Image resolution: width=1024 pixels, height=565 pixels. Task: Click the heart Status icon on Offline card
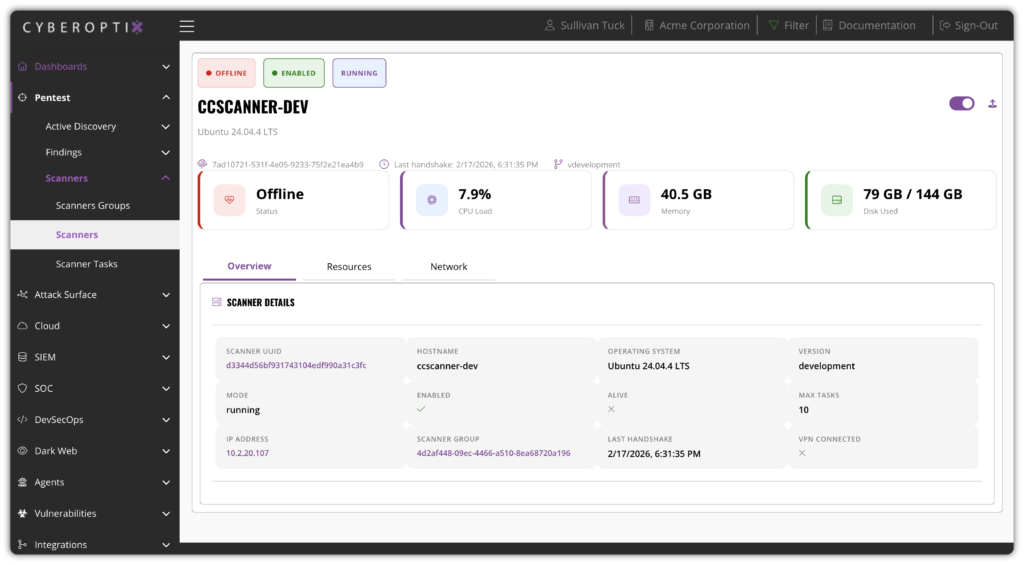(x=229, y=200)
